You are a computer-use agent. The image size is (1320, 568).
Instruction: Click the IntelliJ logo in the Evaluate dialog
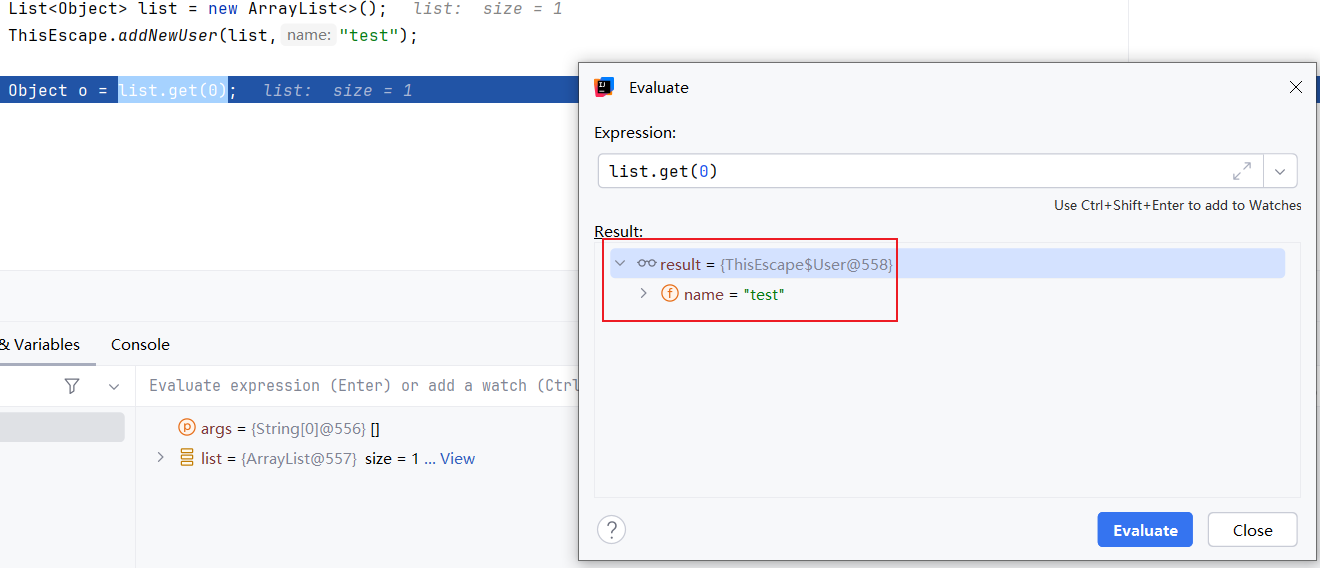point(604,87)
